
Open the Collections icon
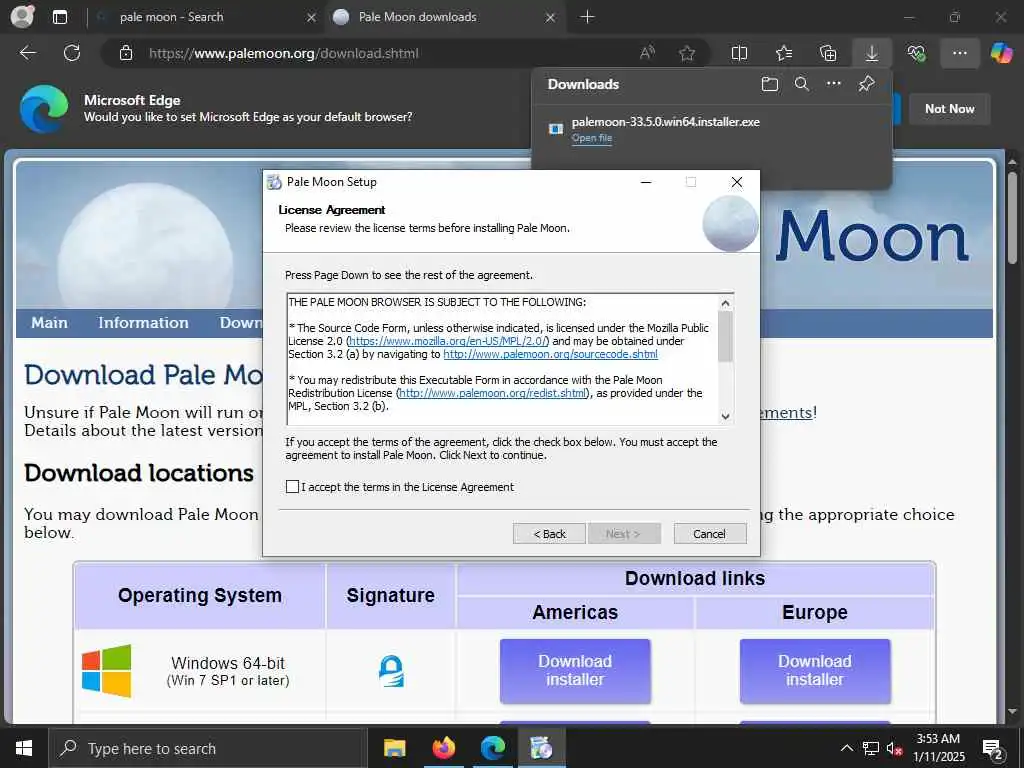(x=828, y=53)
